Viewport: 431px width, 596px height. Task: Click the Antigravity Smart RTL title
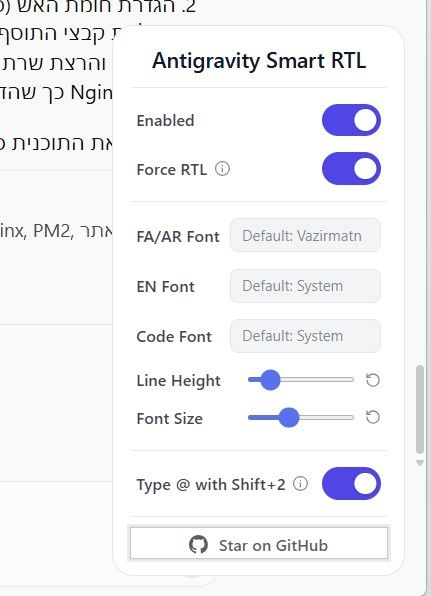pyautogui.click(x=259, y=60)
